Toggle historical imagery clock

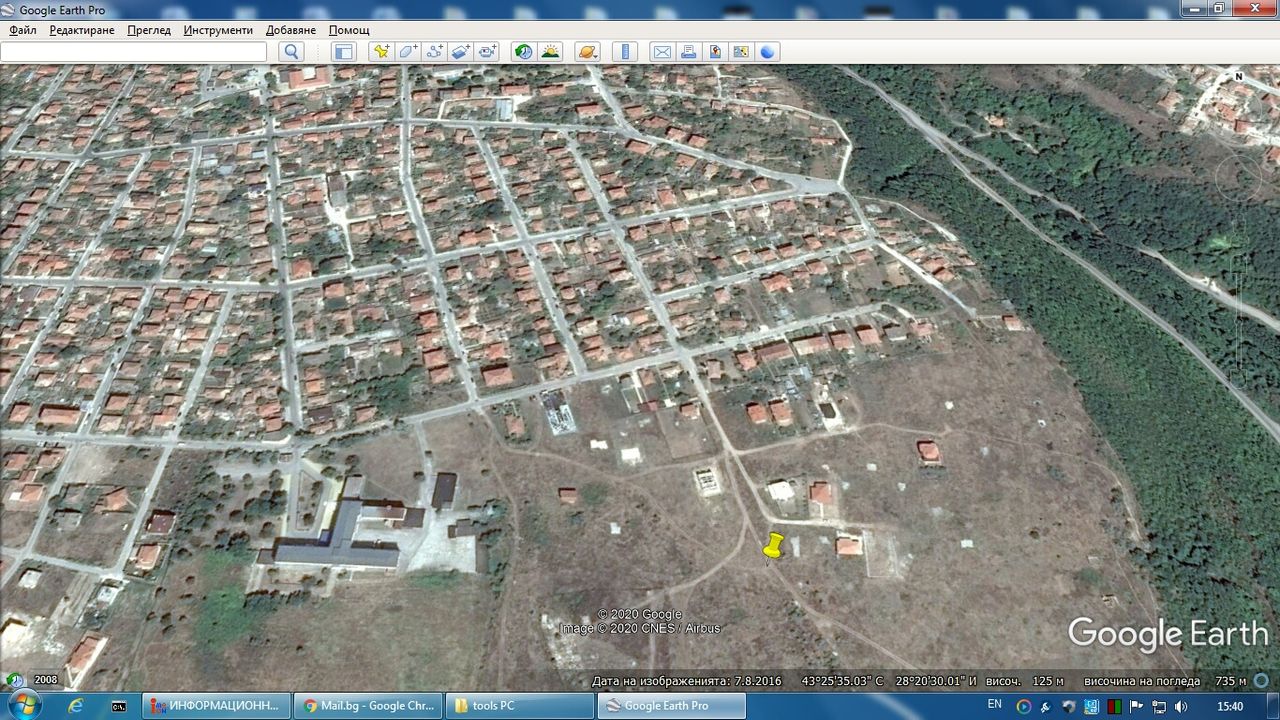[x=523, y=52]
